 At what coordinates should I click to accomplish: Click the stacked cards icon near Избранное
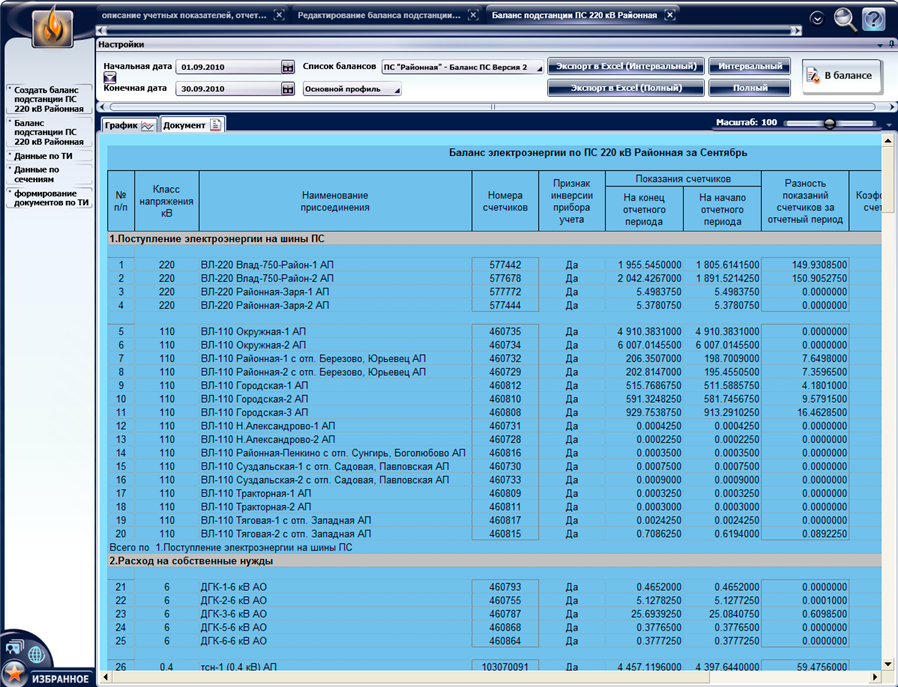click(x=14, y=649)
